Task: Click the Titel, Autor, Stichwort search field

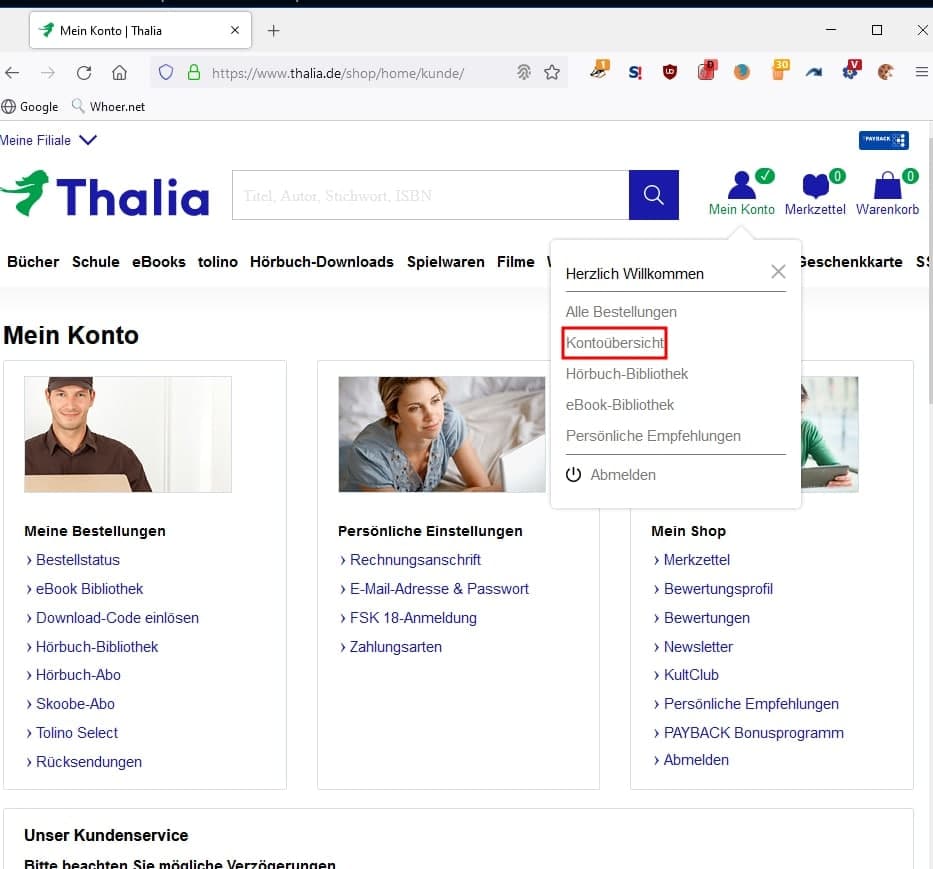Action: 430,195
